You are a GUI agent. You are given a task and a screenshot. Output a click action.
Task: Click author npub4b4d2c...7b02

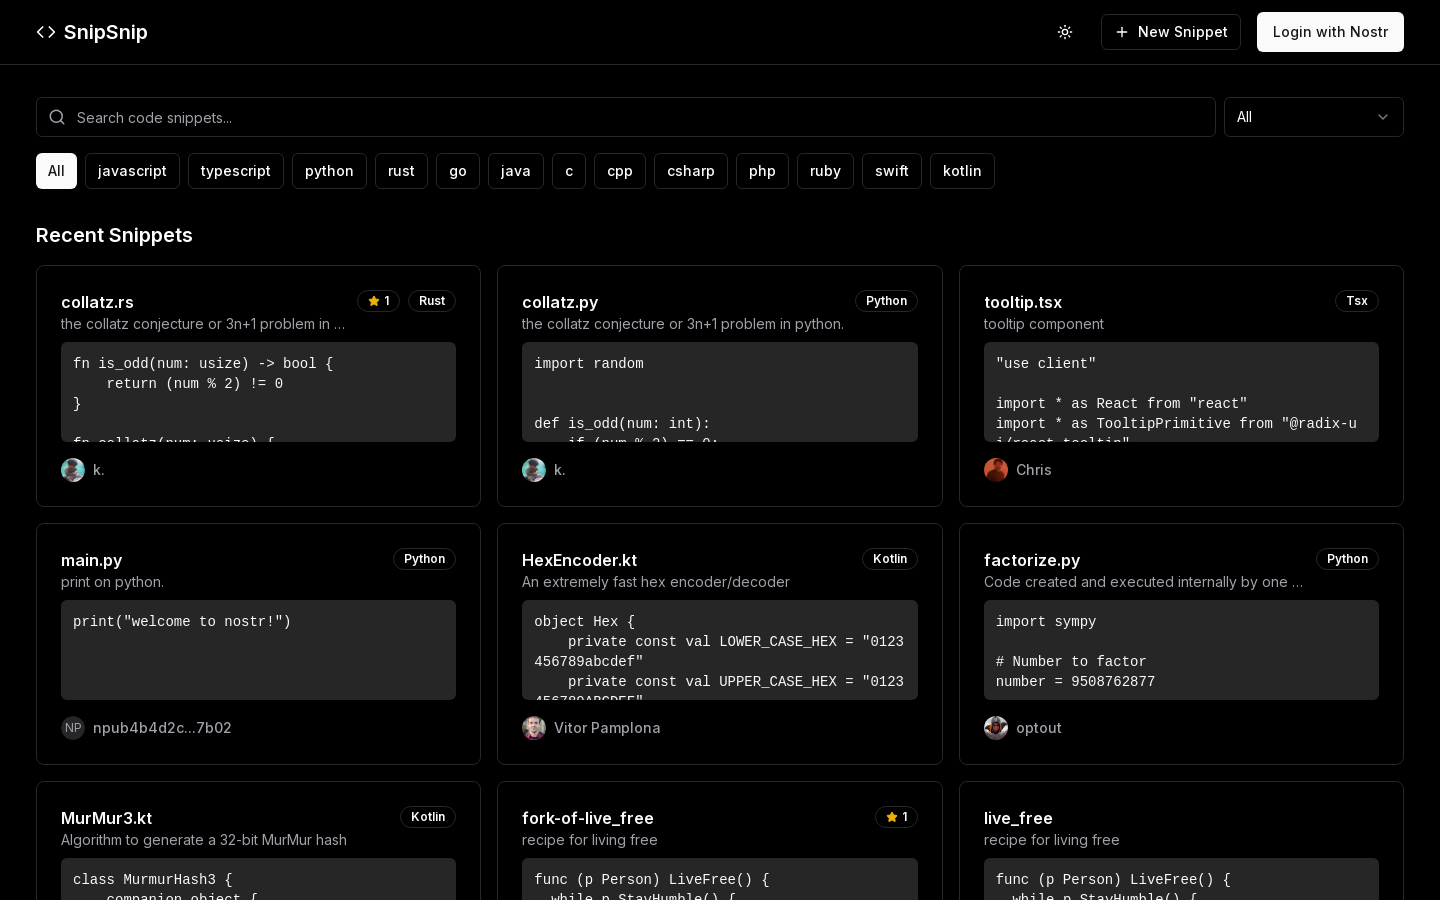point(162,728)
